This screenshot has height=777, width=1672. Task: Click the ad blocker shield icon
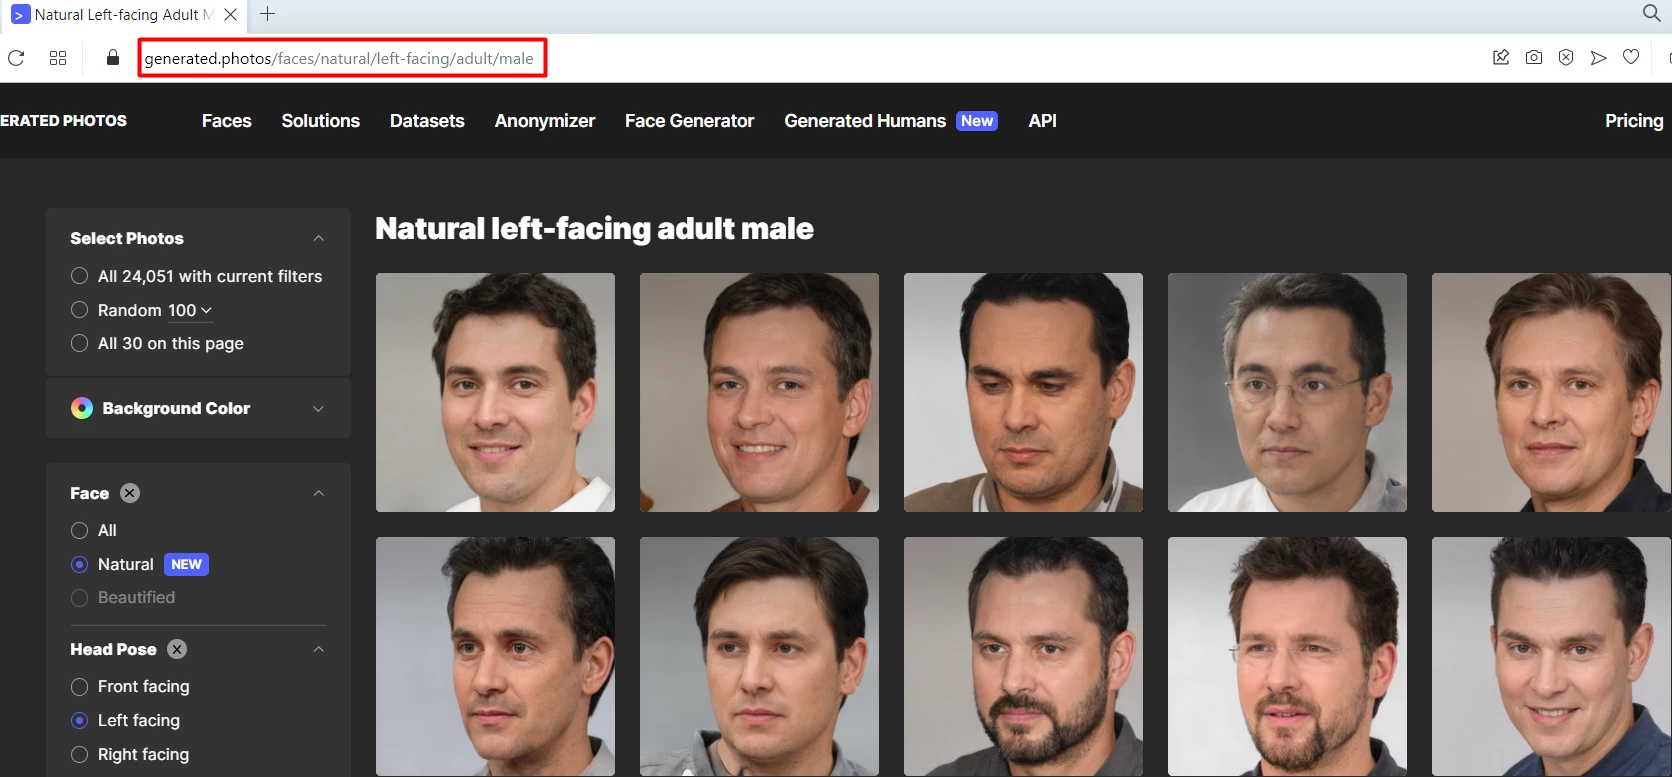1566,57
